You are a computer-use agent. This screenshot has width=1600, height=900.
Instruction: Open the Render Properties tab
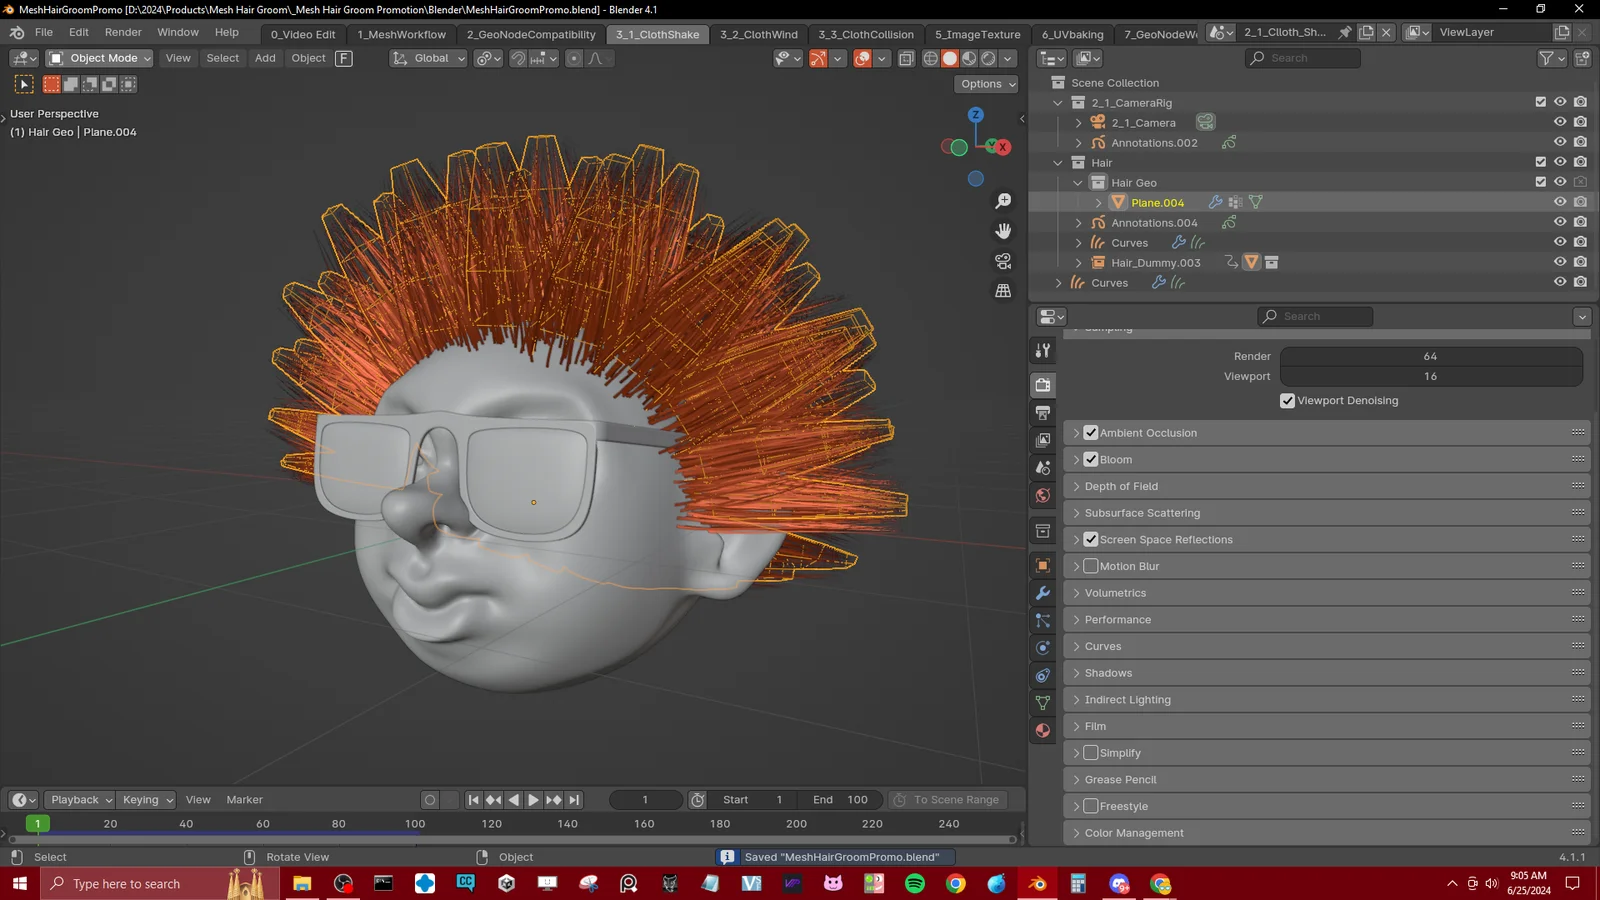(x=1042, y=384)
